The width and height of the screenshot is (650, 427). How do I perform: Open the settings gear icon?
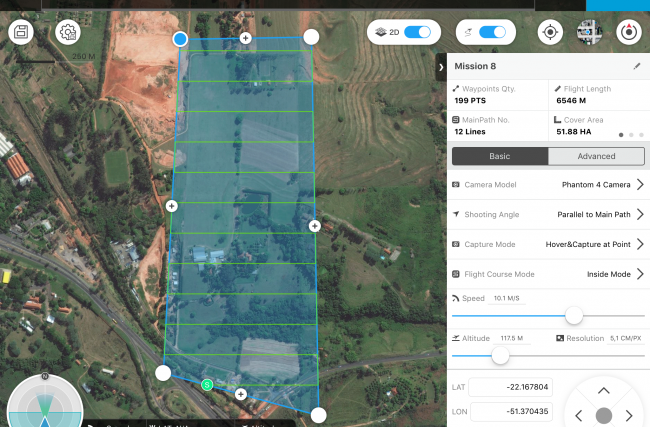(68, 32)
